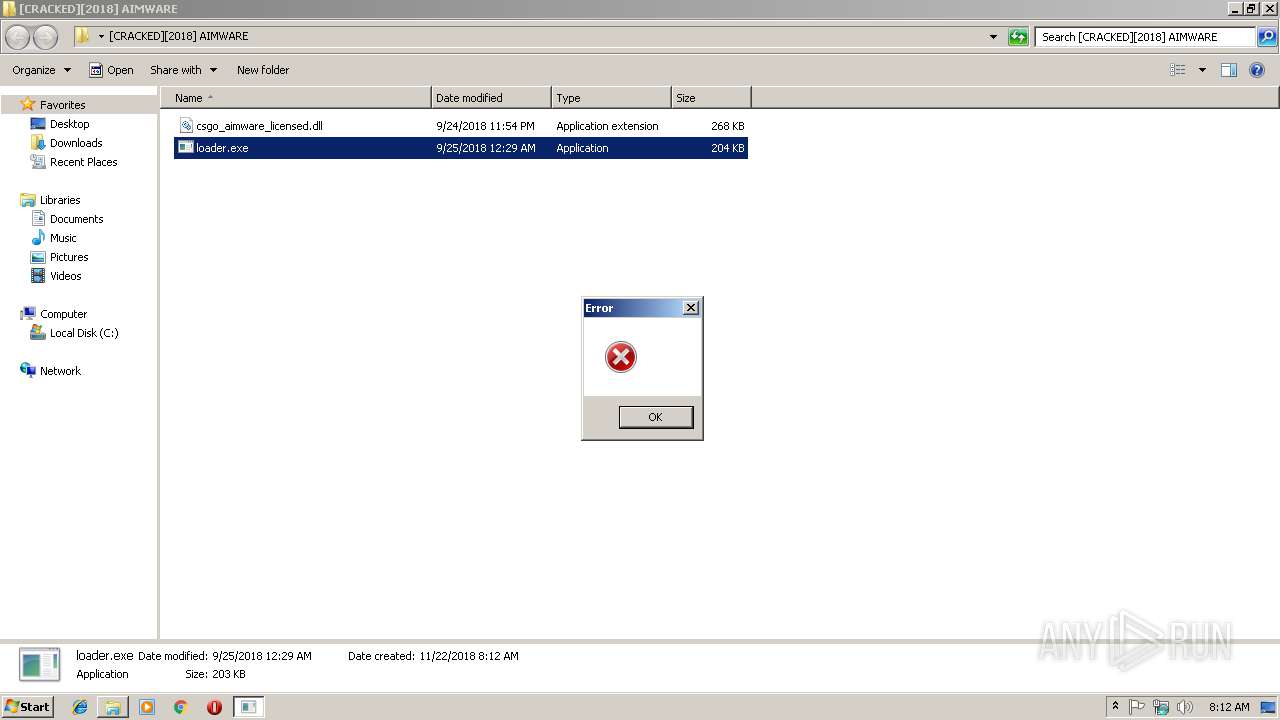This screenshot has height=720, width=1280.
Task: Select loader.exe in file list
Action: pos(461,148)
